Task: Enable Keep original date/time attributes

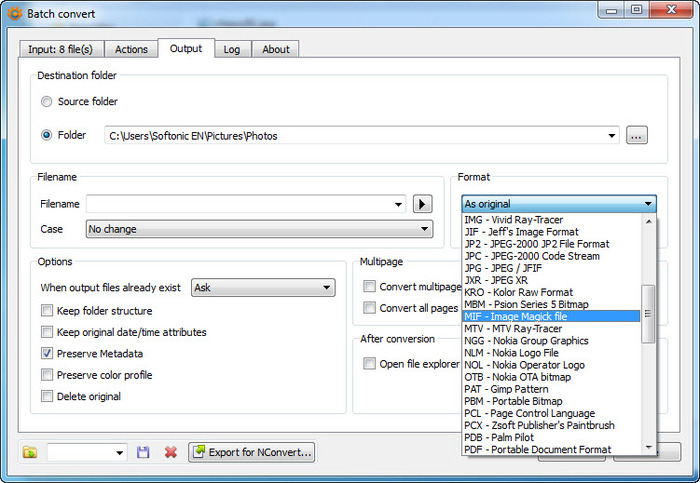Action: point(47,332)
